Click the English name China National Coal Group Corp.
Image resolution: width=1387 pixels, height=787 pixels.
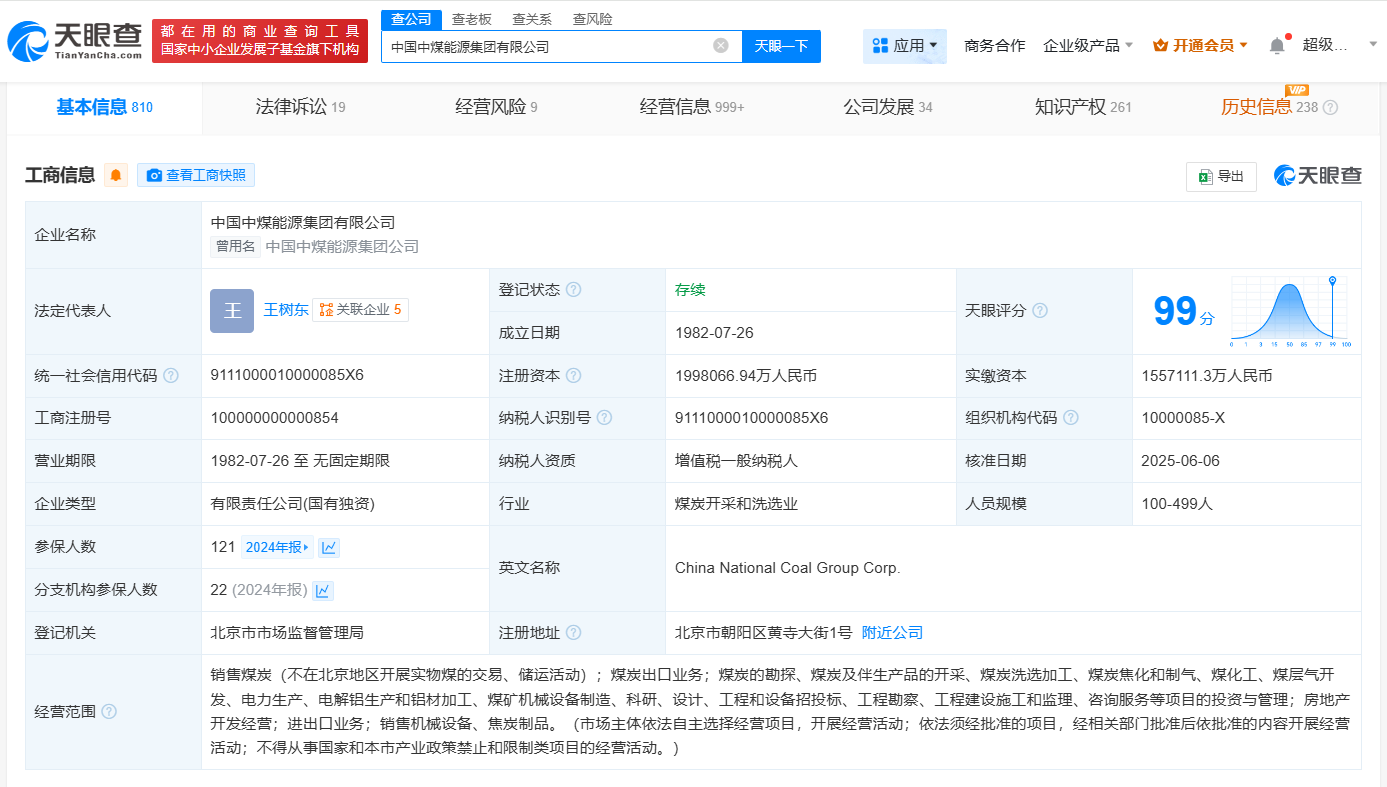point(788,568)
